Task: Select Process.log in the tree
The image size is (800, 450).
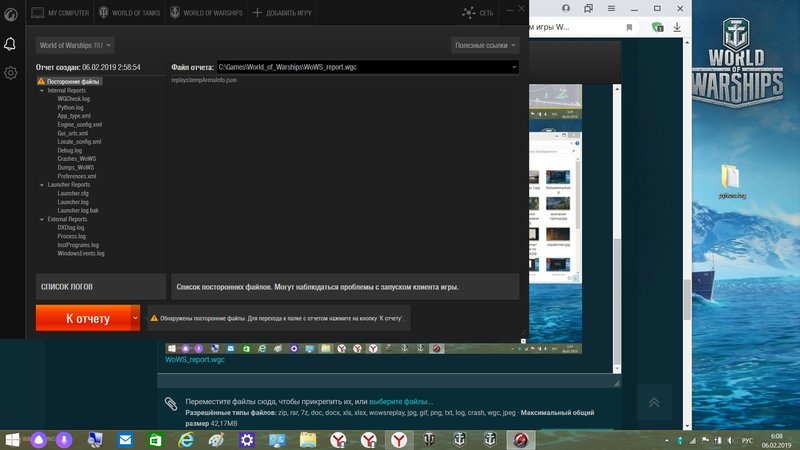Action: pos(71,236)
